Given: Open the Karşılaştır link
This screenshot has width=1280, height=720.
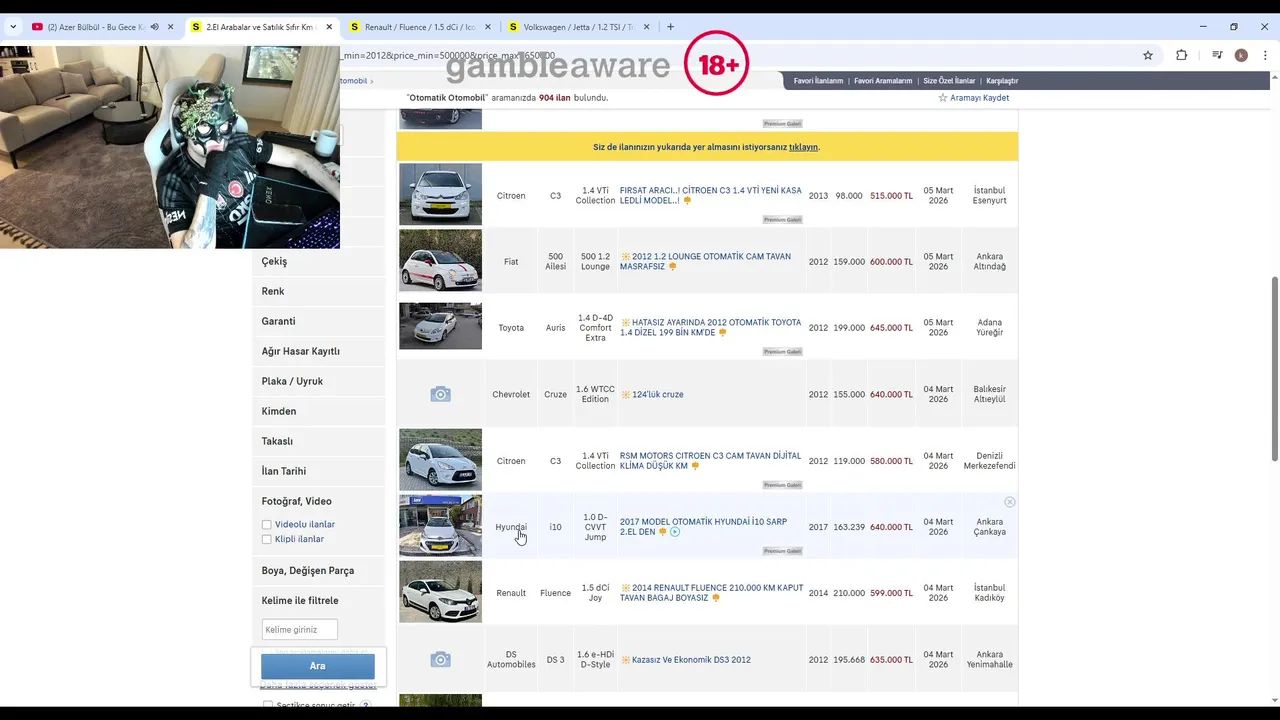Looking at the screenshot, I should pos(1002,81).
